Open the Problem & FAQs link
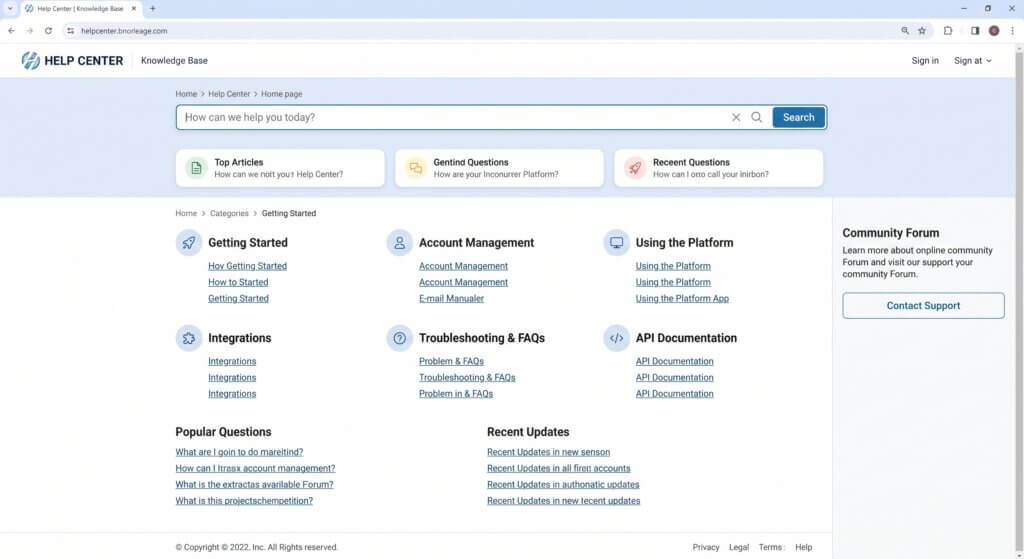Viewport: 1024px width, 559px height. 451,362
